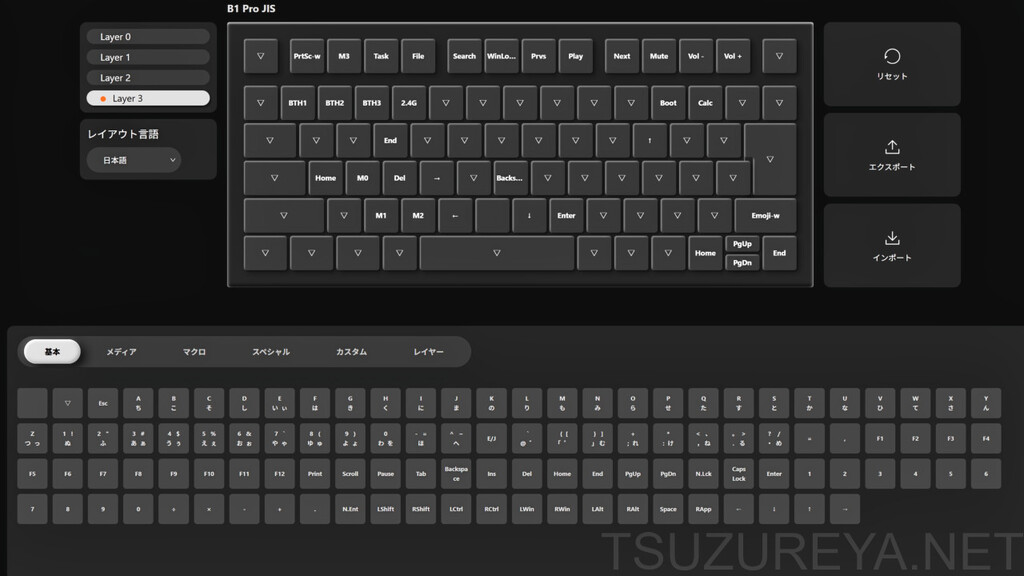1024x576 pixels.
Task: Select the wide spacebar key on keyboard layout
Action: 497,253
